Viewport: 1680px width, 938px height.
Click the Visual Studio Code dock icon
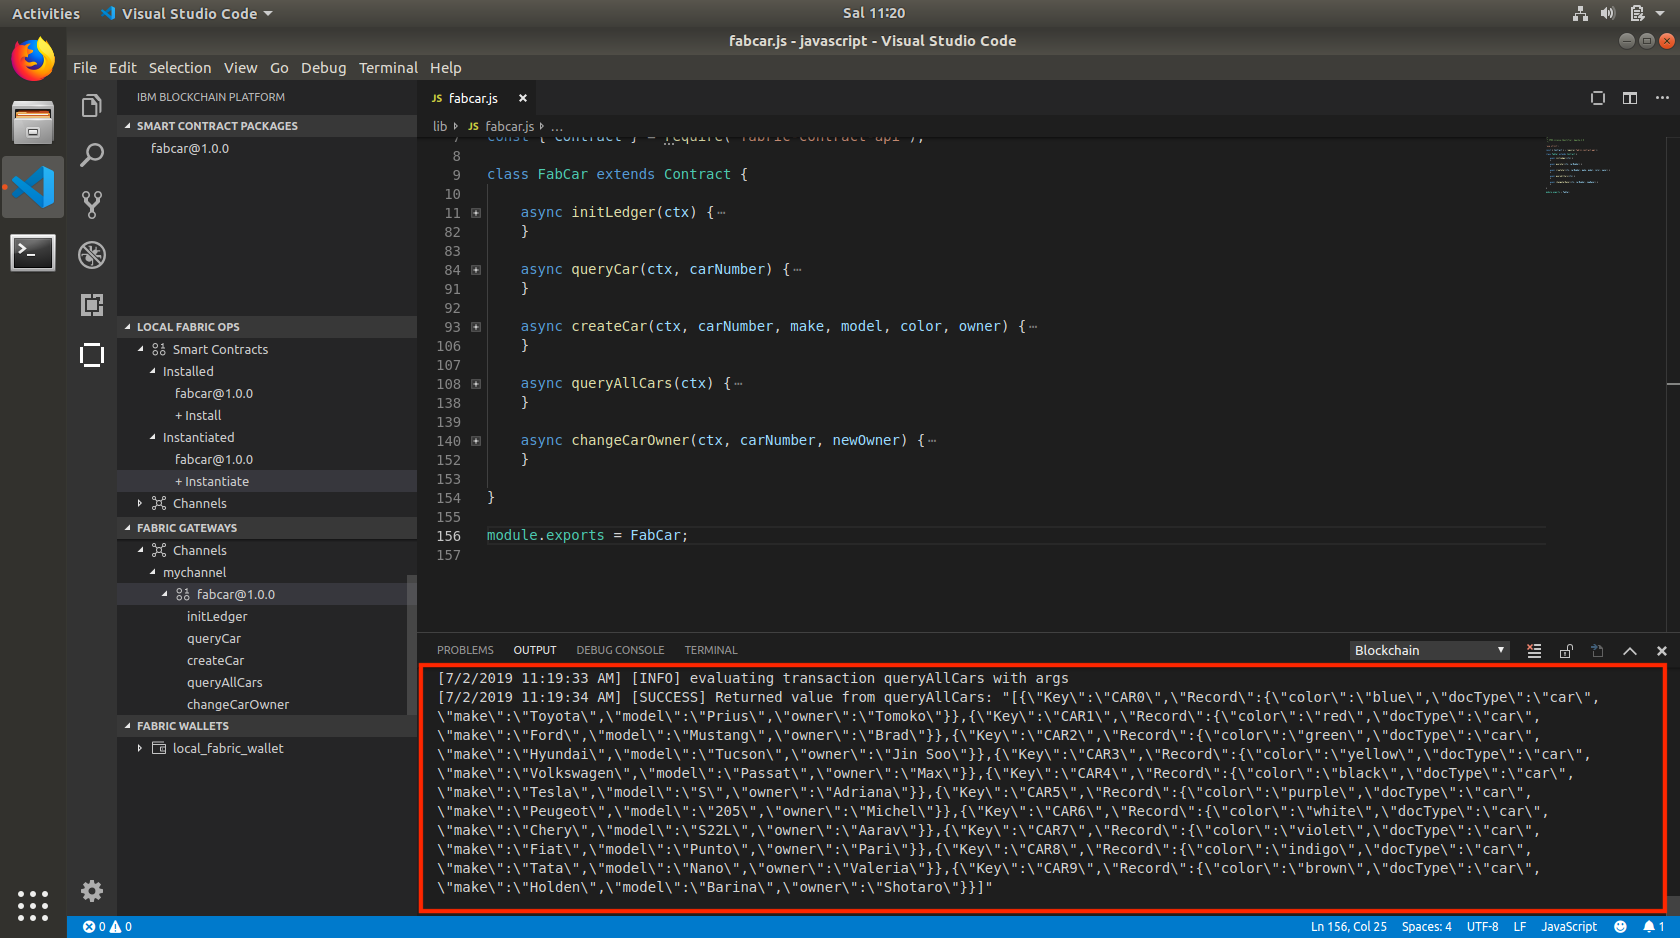33,187
